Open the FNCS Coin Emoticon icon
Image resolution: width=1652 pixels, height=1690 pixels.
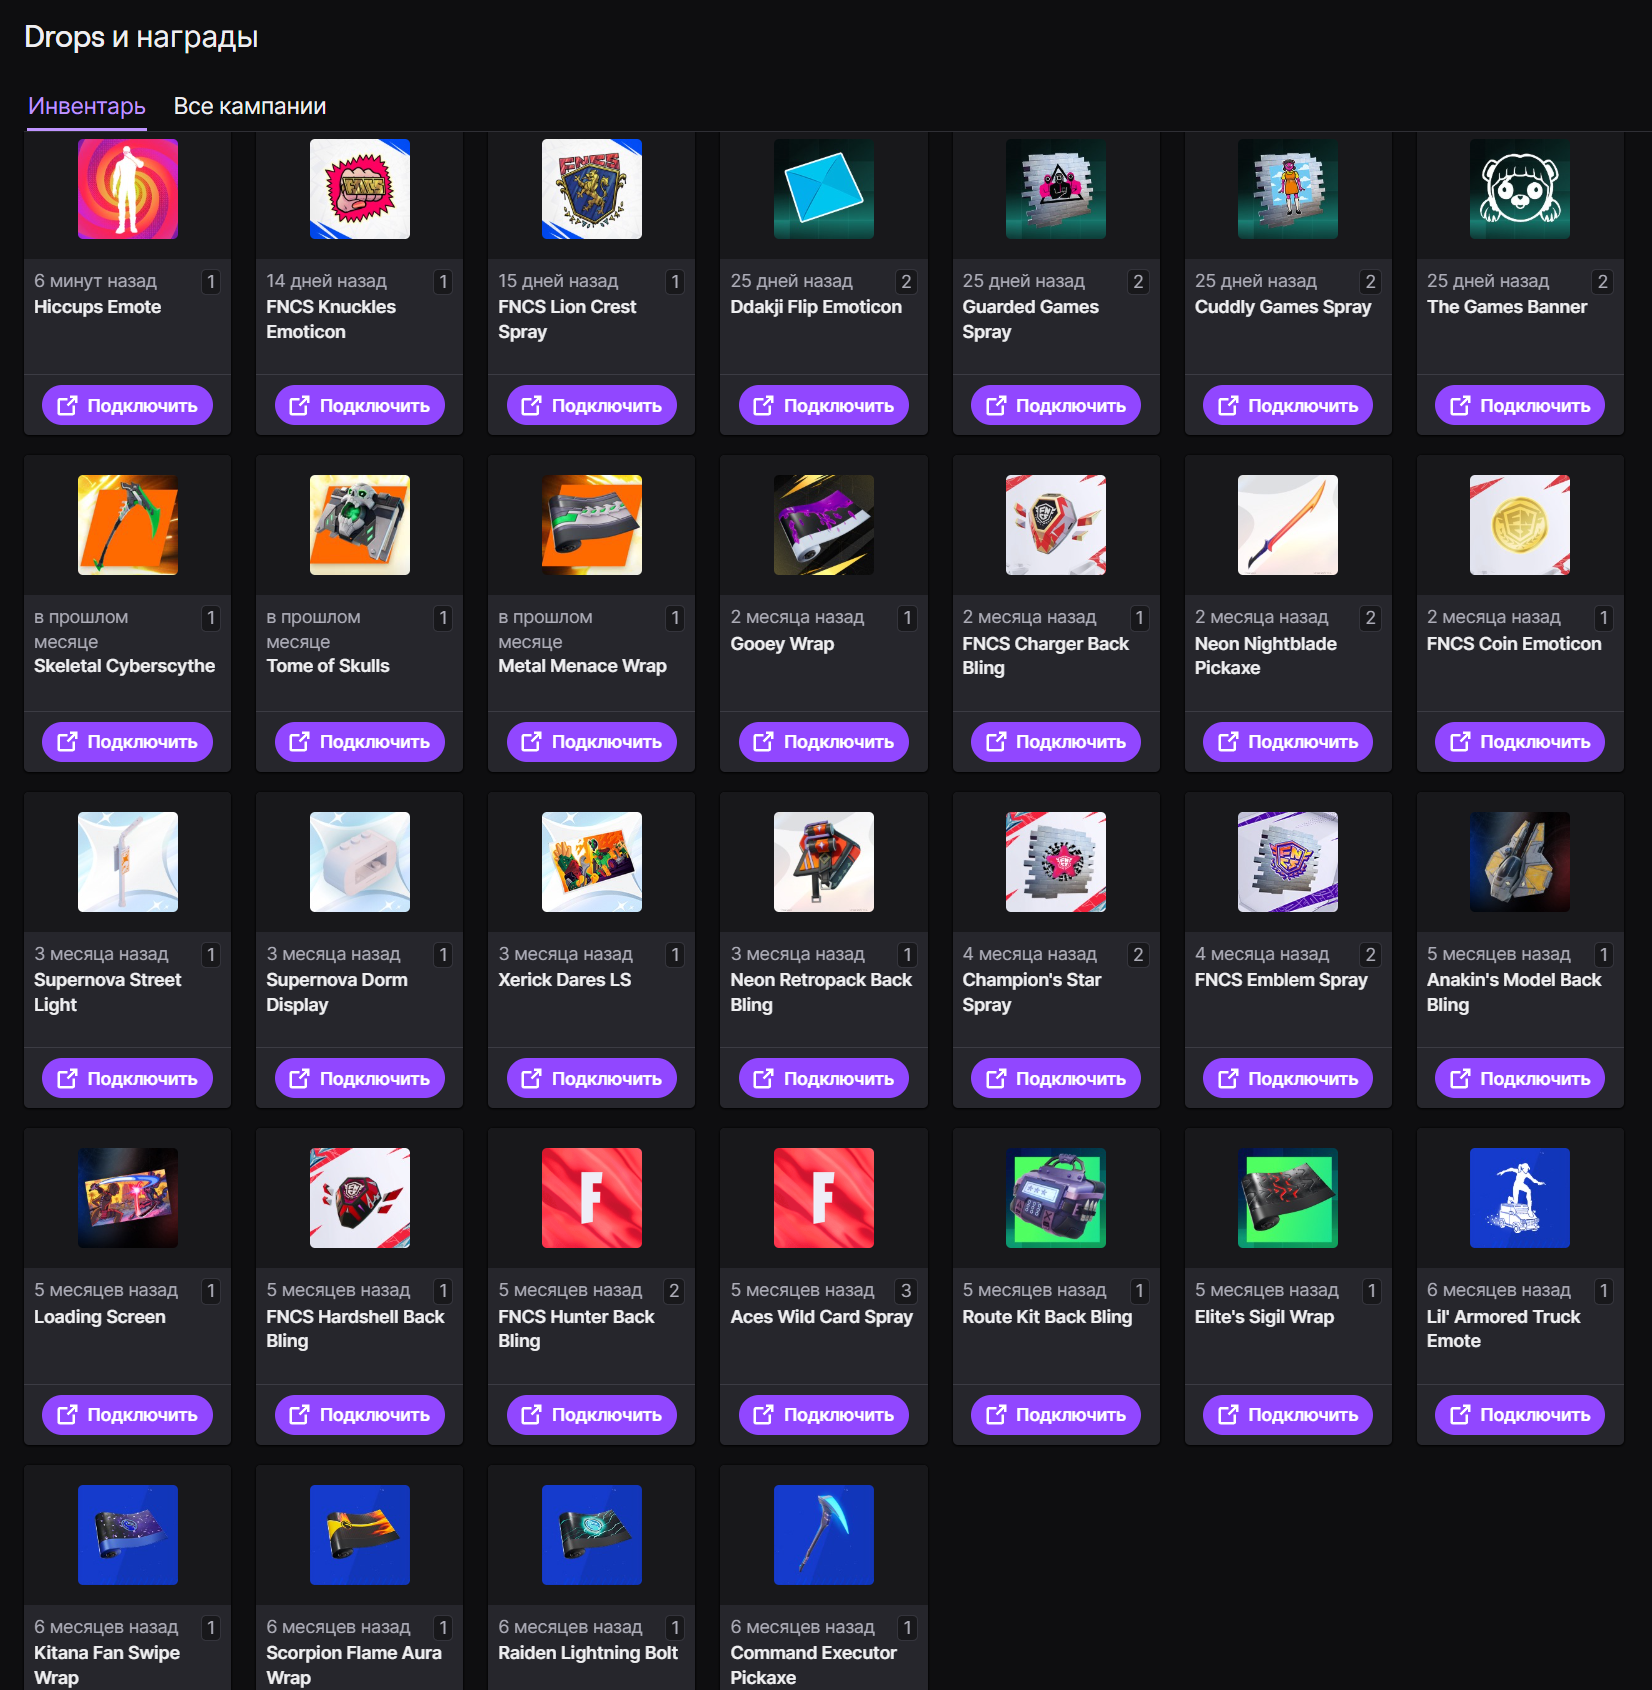pyautogui.click(x=1519, y=525)
